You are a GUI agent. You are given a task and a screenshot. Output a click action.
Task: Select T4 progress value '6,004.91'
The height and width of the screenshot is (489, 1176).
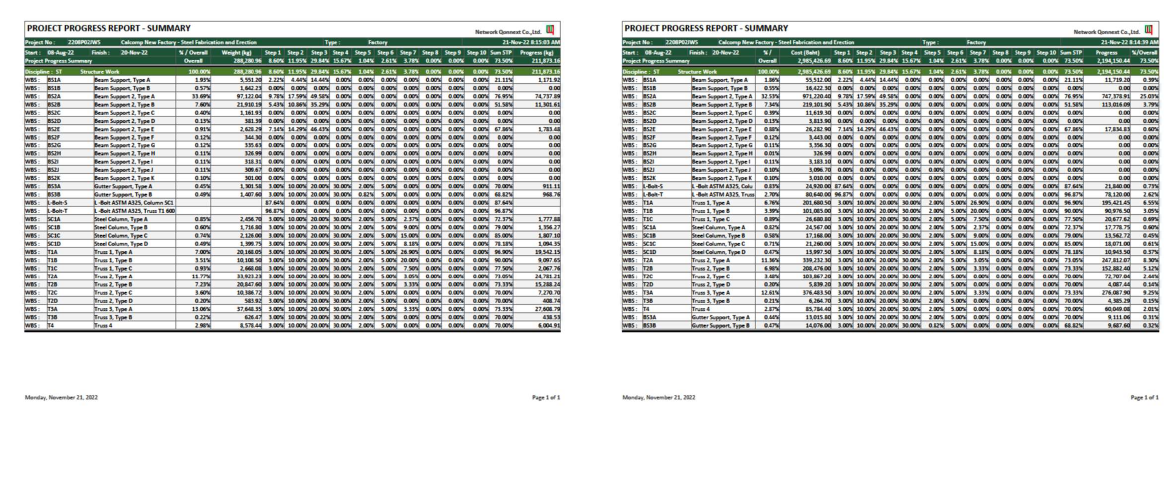point(549,326)
